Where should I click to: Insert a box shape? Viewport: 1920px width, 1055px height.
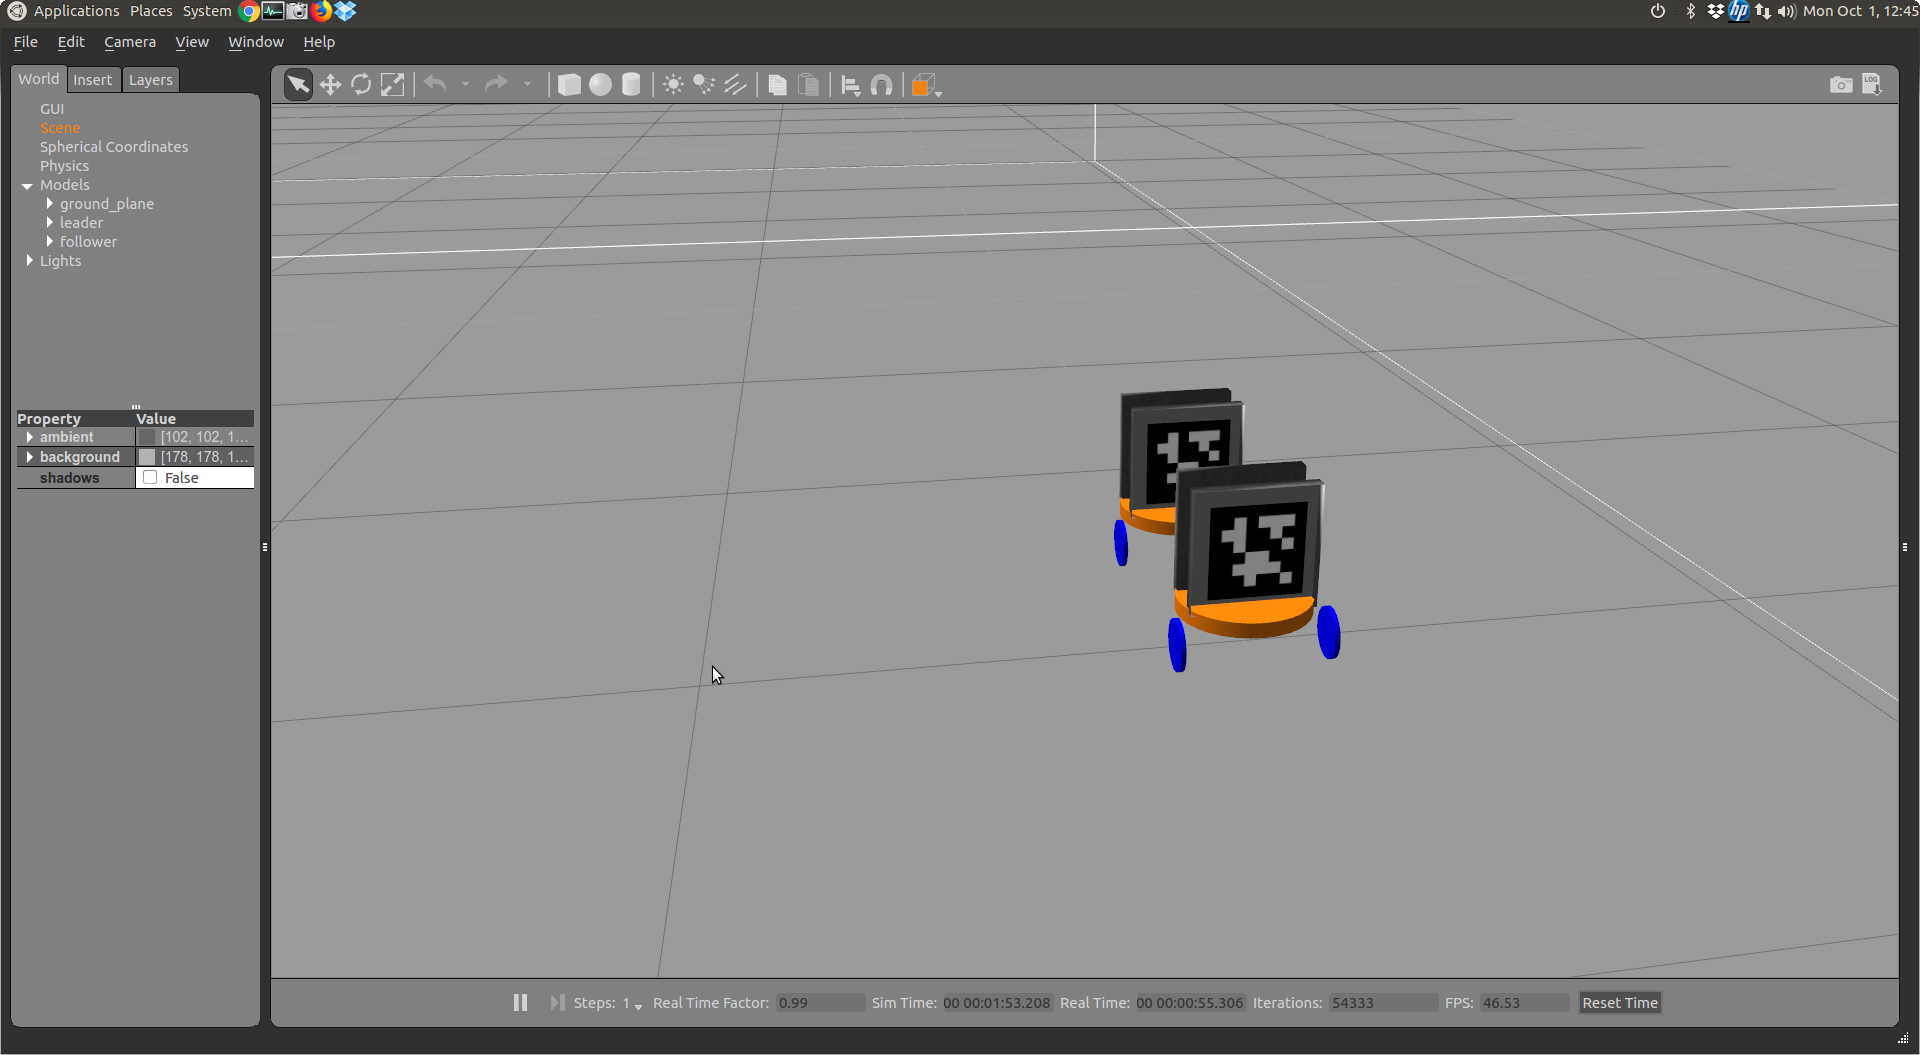569,85
